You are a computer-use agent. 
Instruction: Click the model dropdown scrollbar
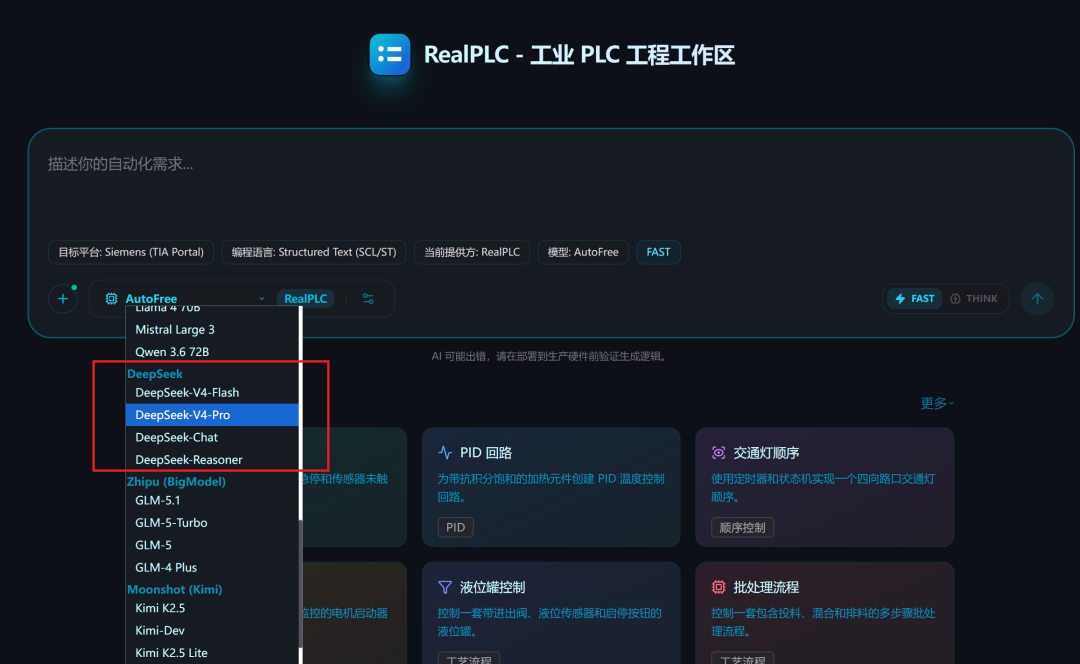300,582
